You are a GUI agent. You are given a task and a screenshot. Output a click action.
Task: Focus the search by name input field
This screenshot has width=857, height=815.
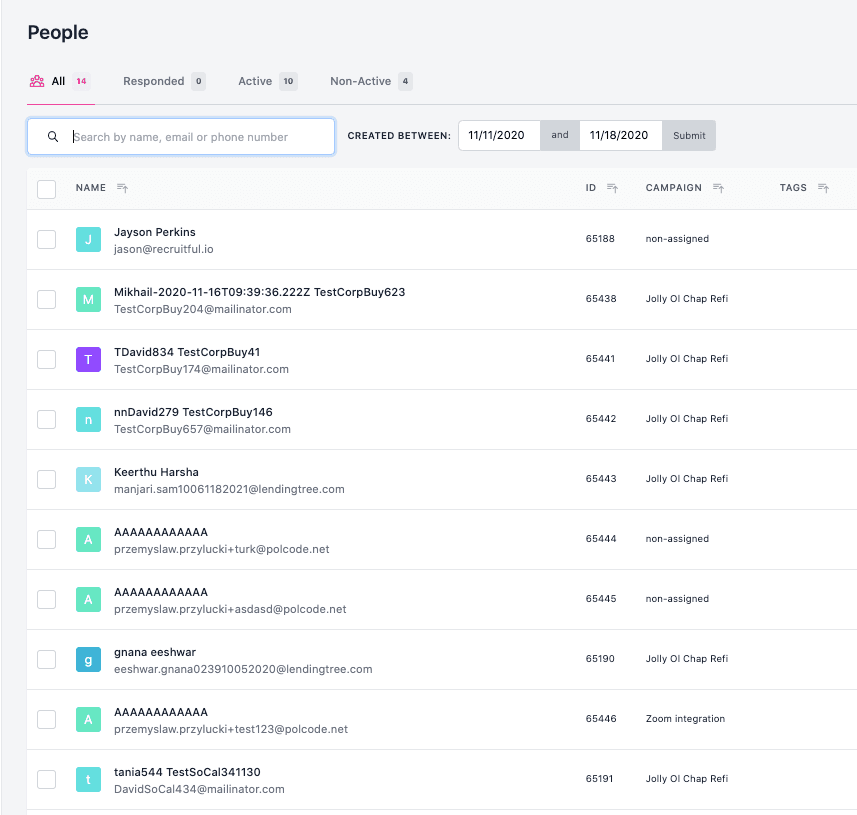[198, 137]
